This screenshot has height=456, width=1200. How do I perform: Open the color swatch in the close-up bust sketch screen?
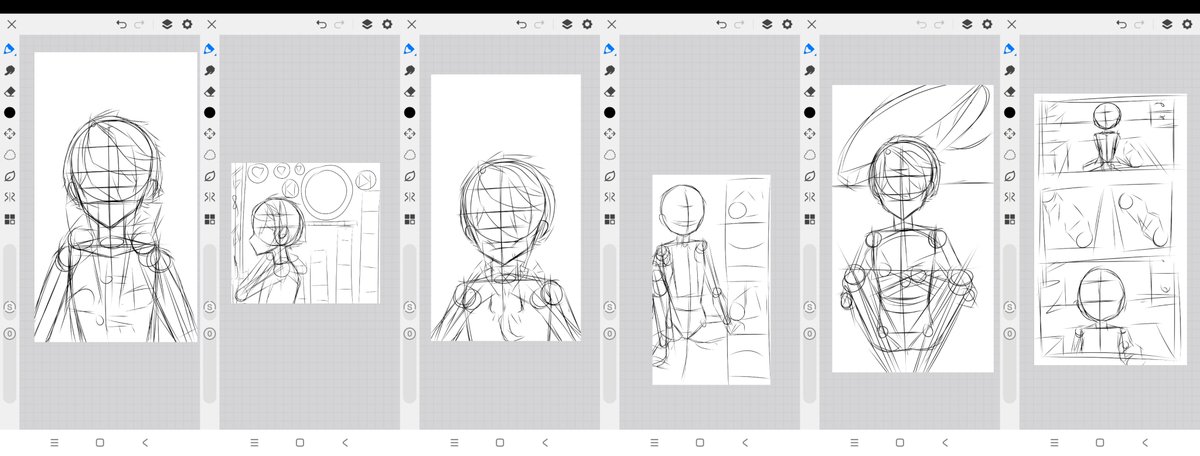click(x=409, y=113)
